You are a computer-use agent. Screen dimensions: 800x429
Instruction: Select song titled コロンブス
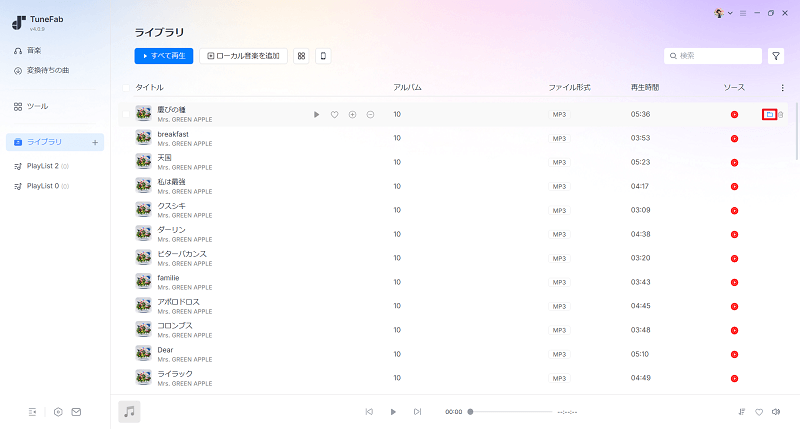pyautogui.click(x=175, y=325)
